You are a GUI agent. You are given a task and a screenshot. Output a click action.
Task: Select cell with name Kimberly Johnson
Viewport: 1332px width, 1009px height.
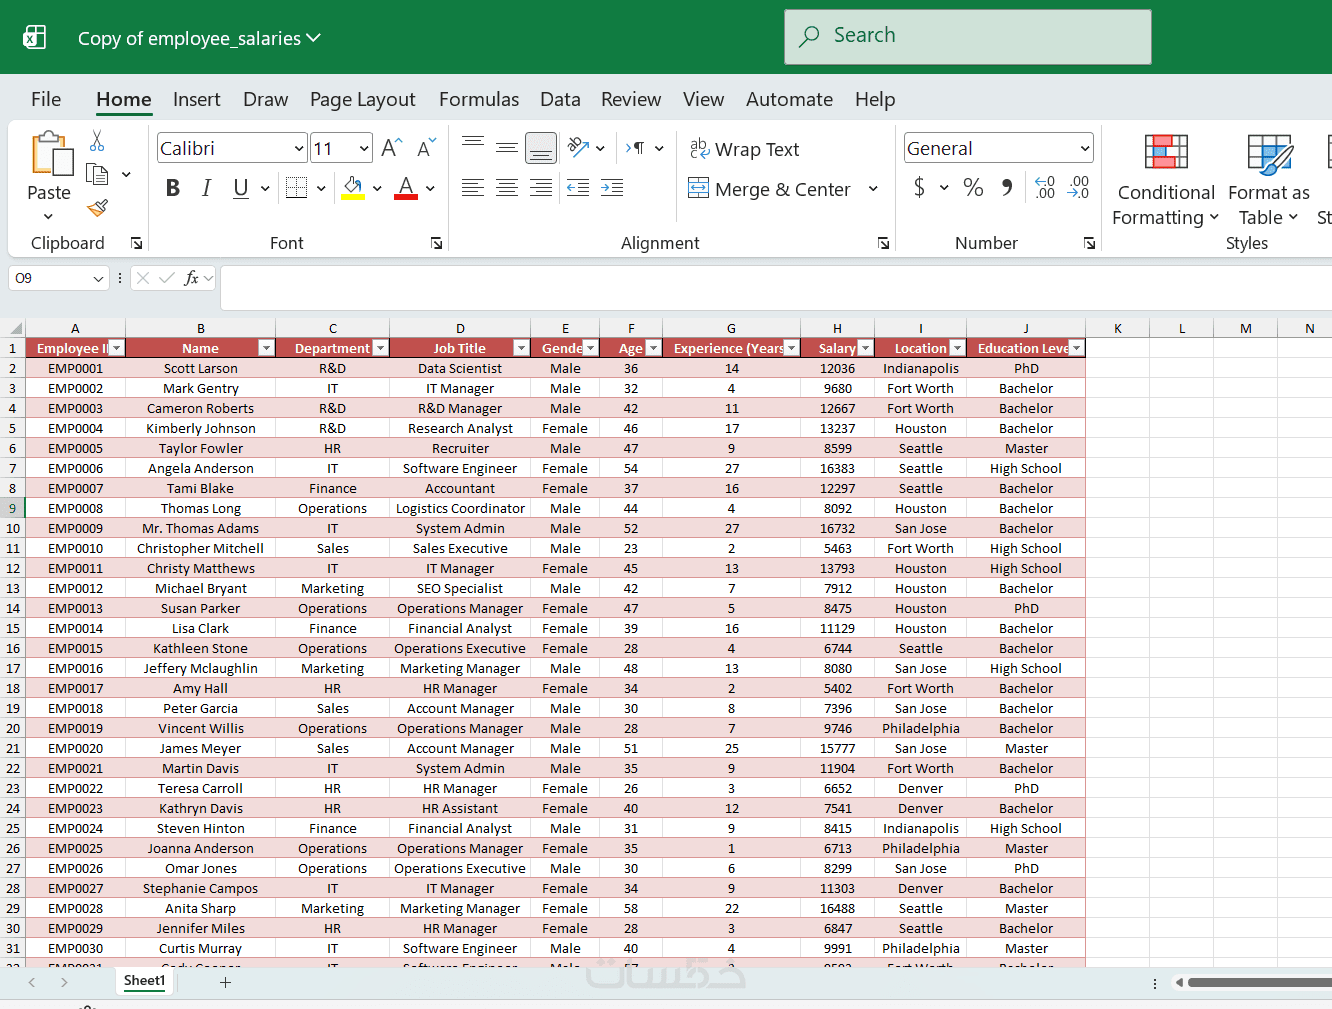(201, 428)
